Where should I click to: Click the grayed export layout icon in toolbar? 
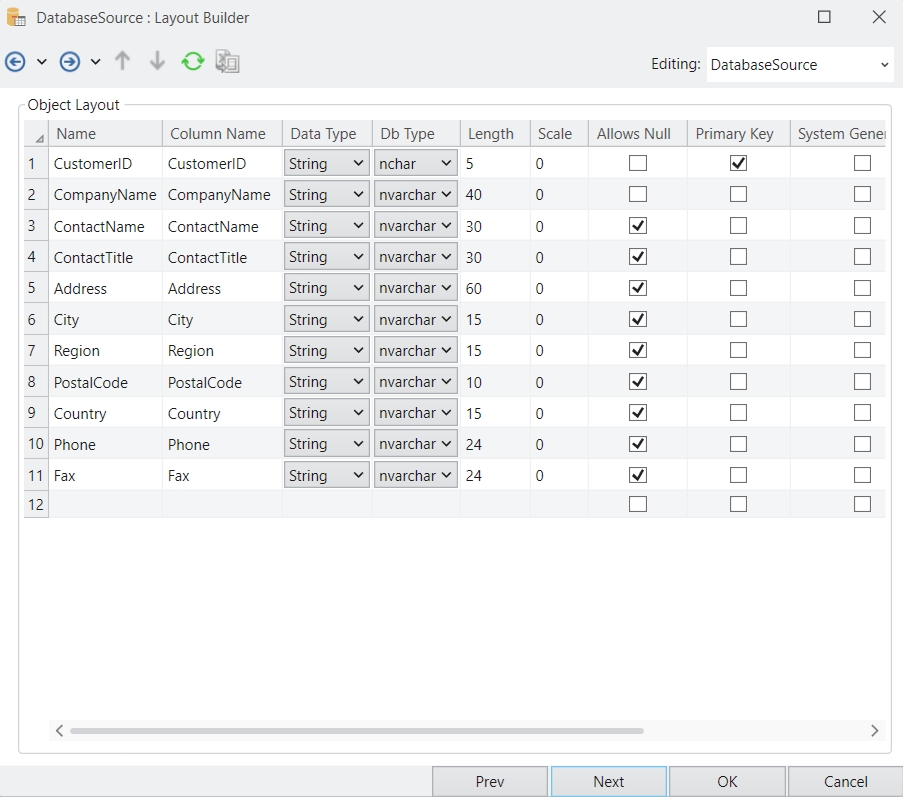227,62
